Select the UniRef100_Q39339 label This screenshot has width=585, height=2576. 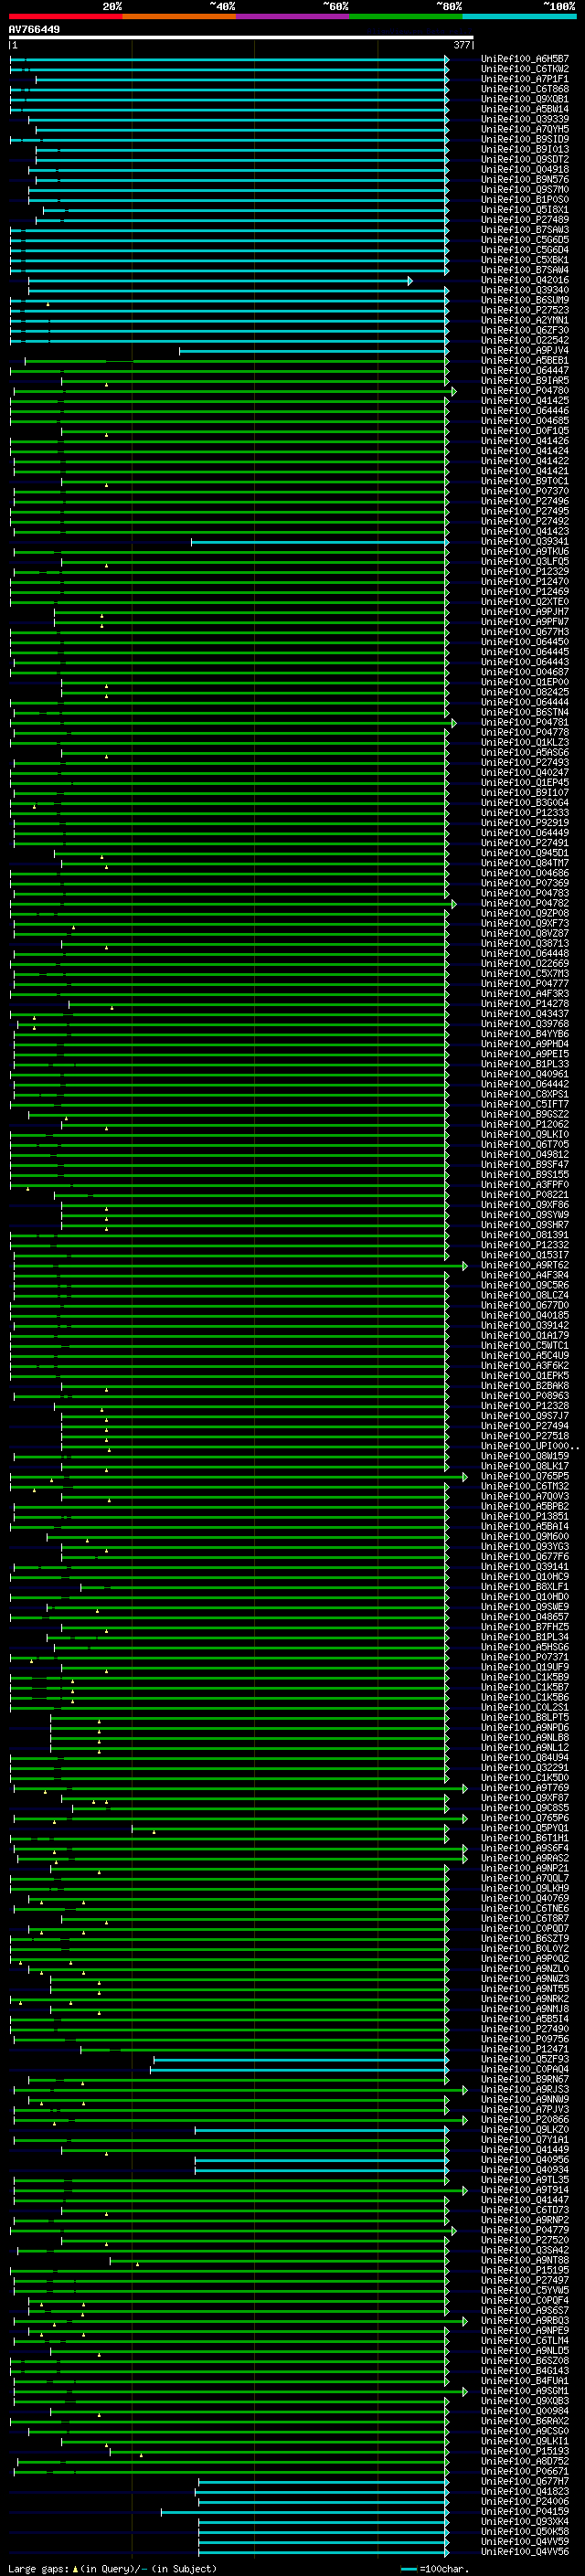pyautogui.click(x=525, y=119)
